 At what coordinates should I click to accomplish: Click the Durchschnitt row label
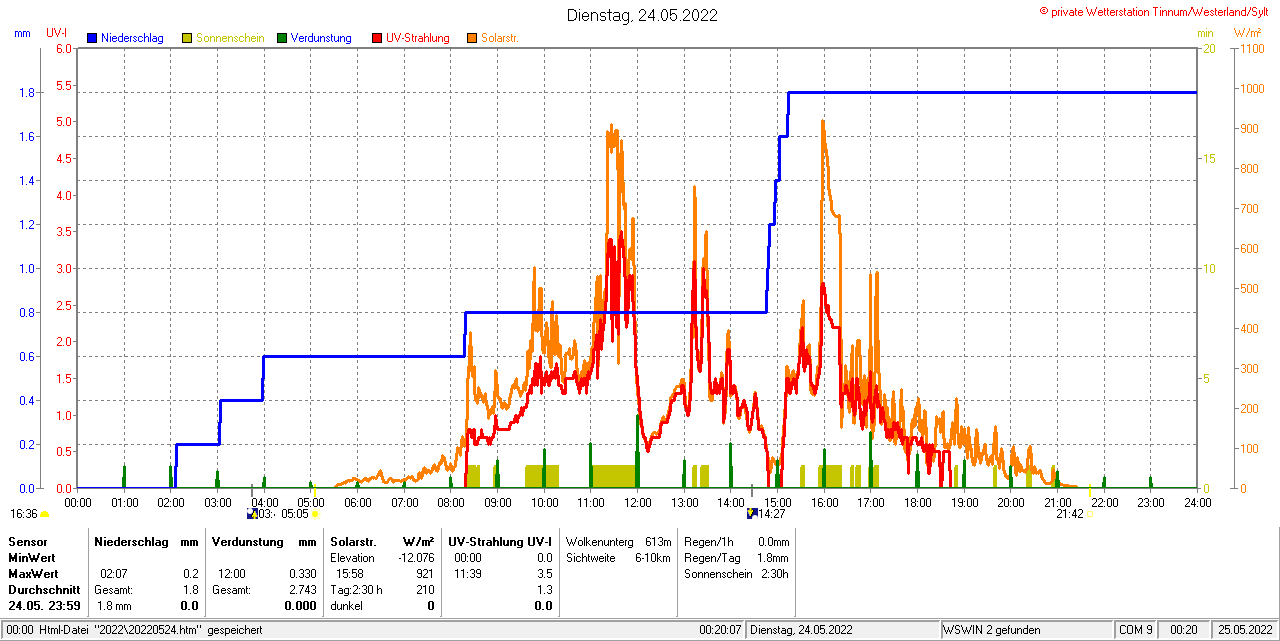[44, 590]
